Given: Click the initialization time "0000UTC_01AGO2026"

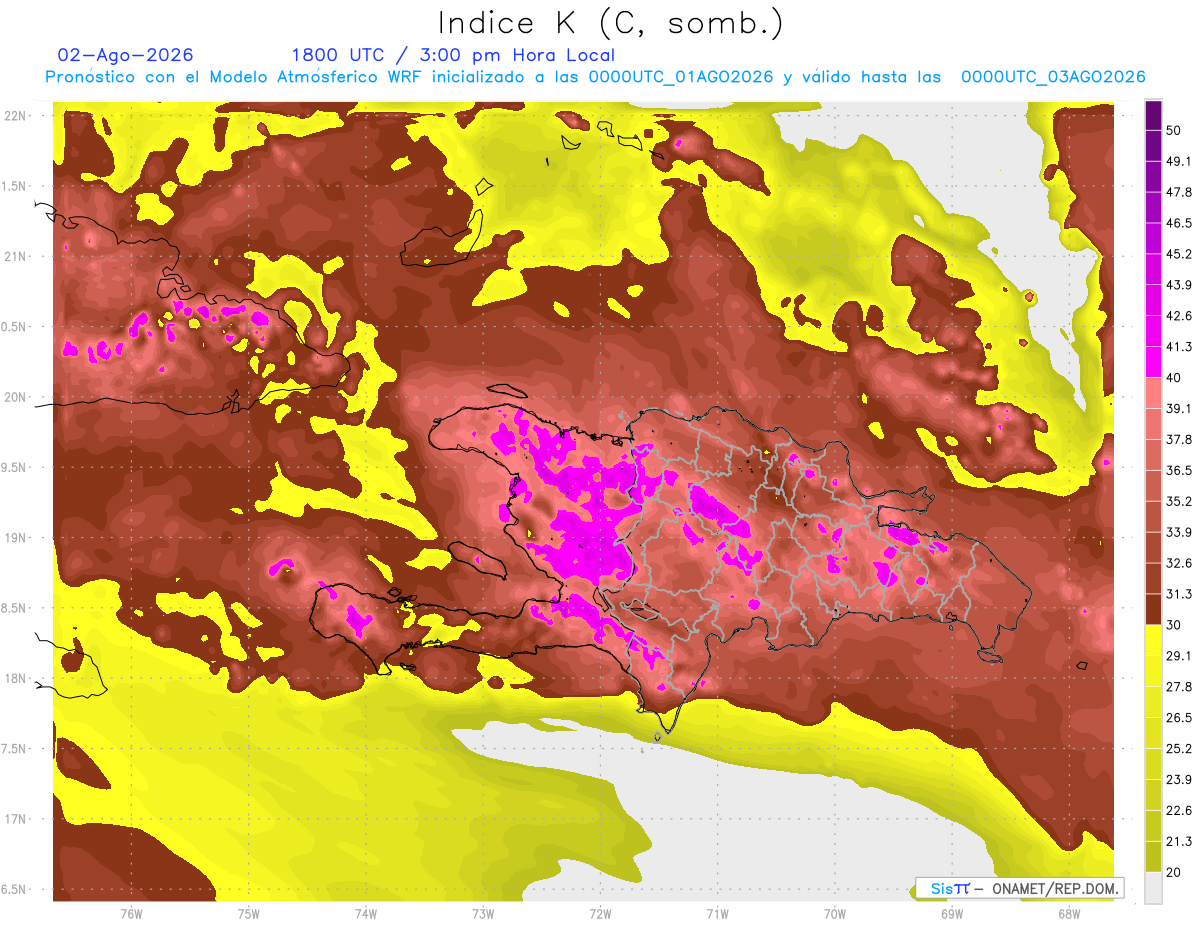Looking at the screenshot, I should click(x=681, y=77).
